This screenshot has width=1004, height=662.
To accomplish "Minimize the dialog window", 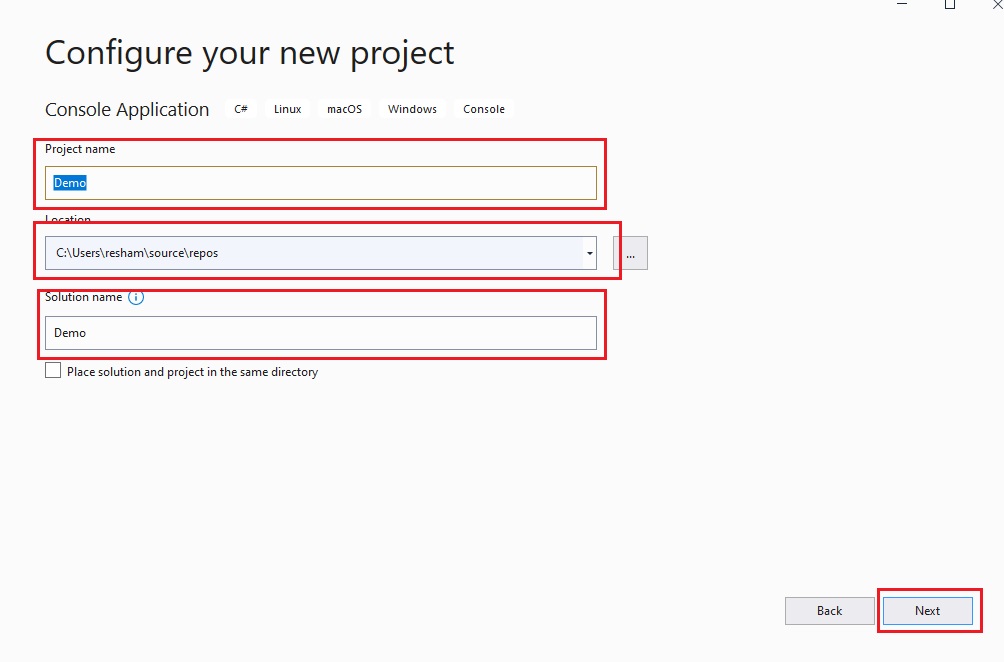I will tap(902, 4).
